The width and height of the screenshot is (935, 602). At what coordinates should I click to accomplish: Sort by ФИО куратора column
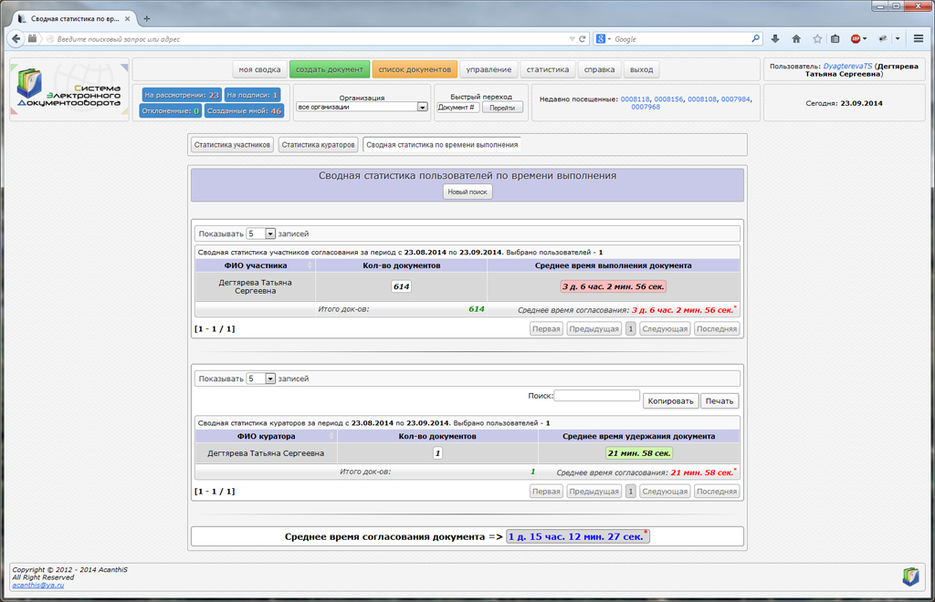266,436
